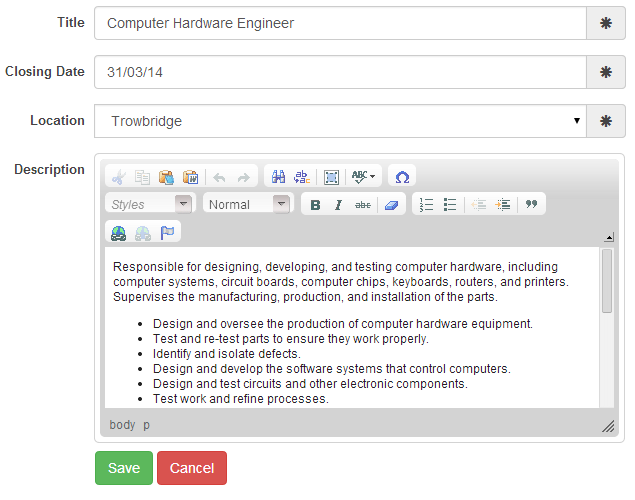The width and height of the screenshot is (635, 500).
Task: Click into the Closing Date field
Action: click(x=339, y=72)
